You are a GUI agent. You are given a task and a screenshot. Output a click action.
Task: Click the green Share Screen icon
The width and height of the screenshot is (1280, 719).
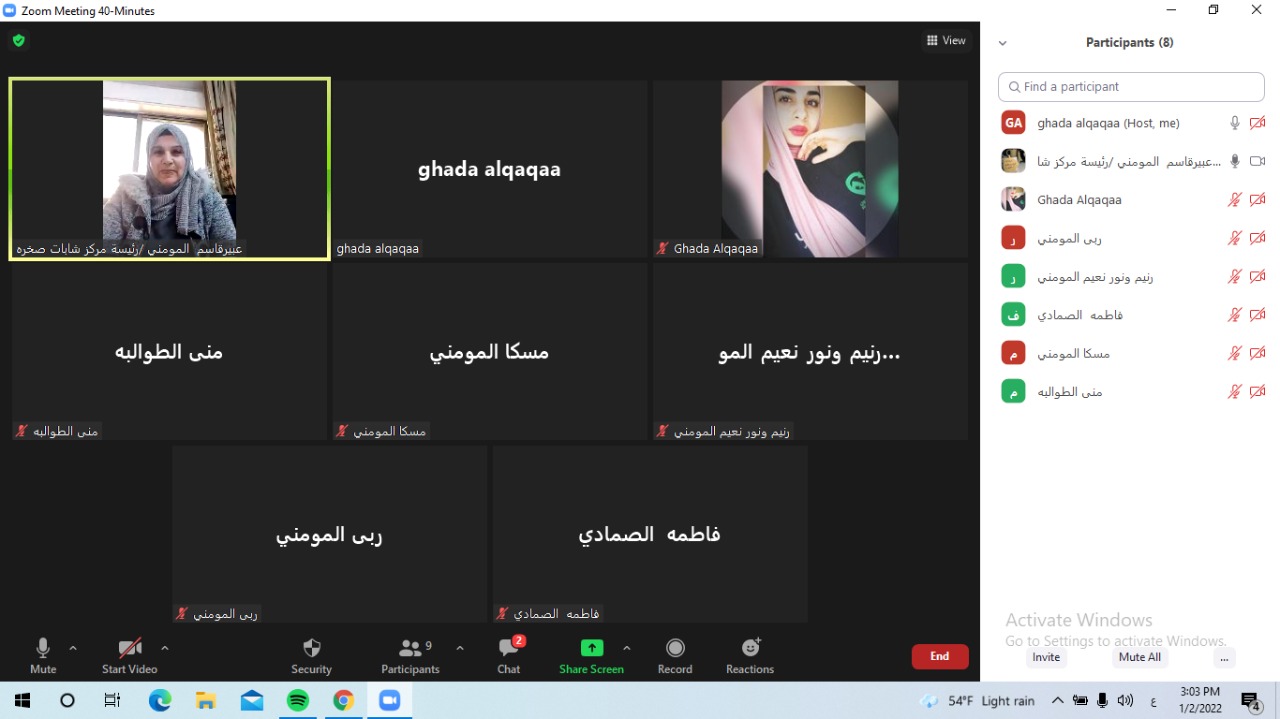click(591, 648)
